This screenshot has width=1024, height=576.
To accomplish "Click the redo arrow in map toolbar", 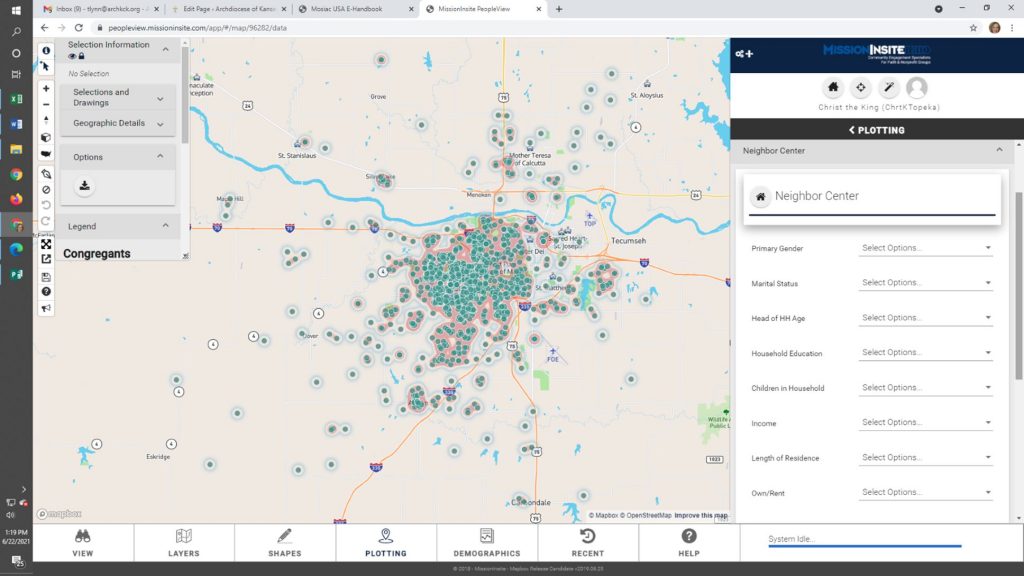I will click(x=46, y=221).
